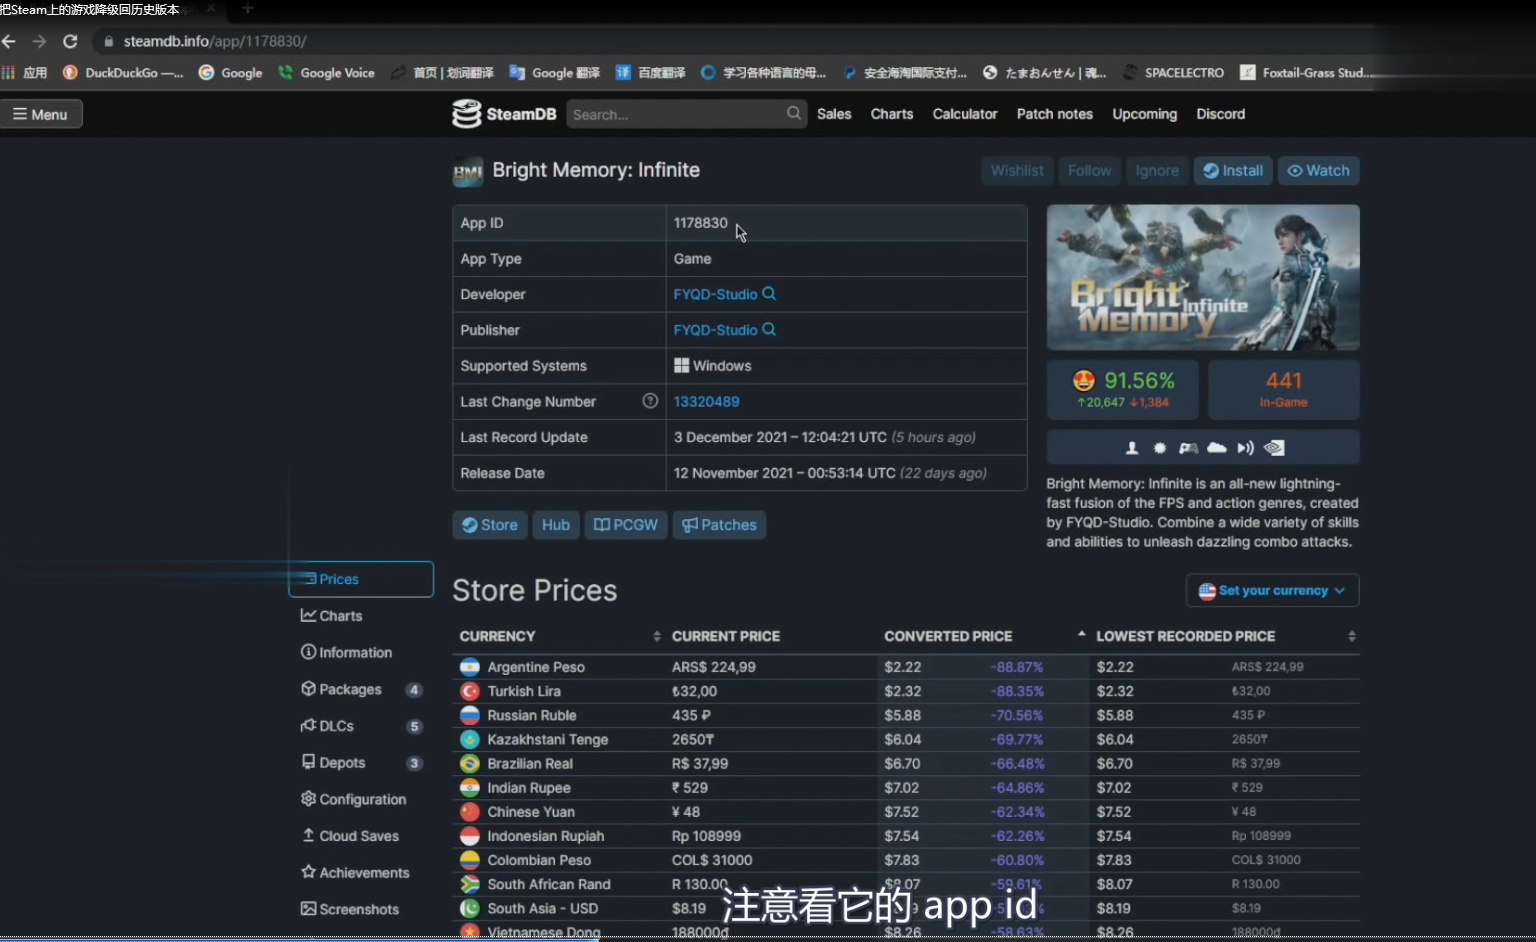Open Patch notes nav item
Image resolution: width=1536 pixels, height=942 pixels.
point(1055,114)
